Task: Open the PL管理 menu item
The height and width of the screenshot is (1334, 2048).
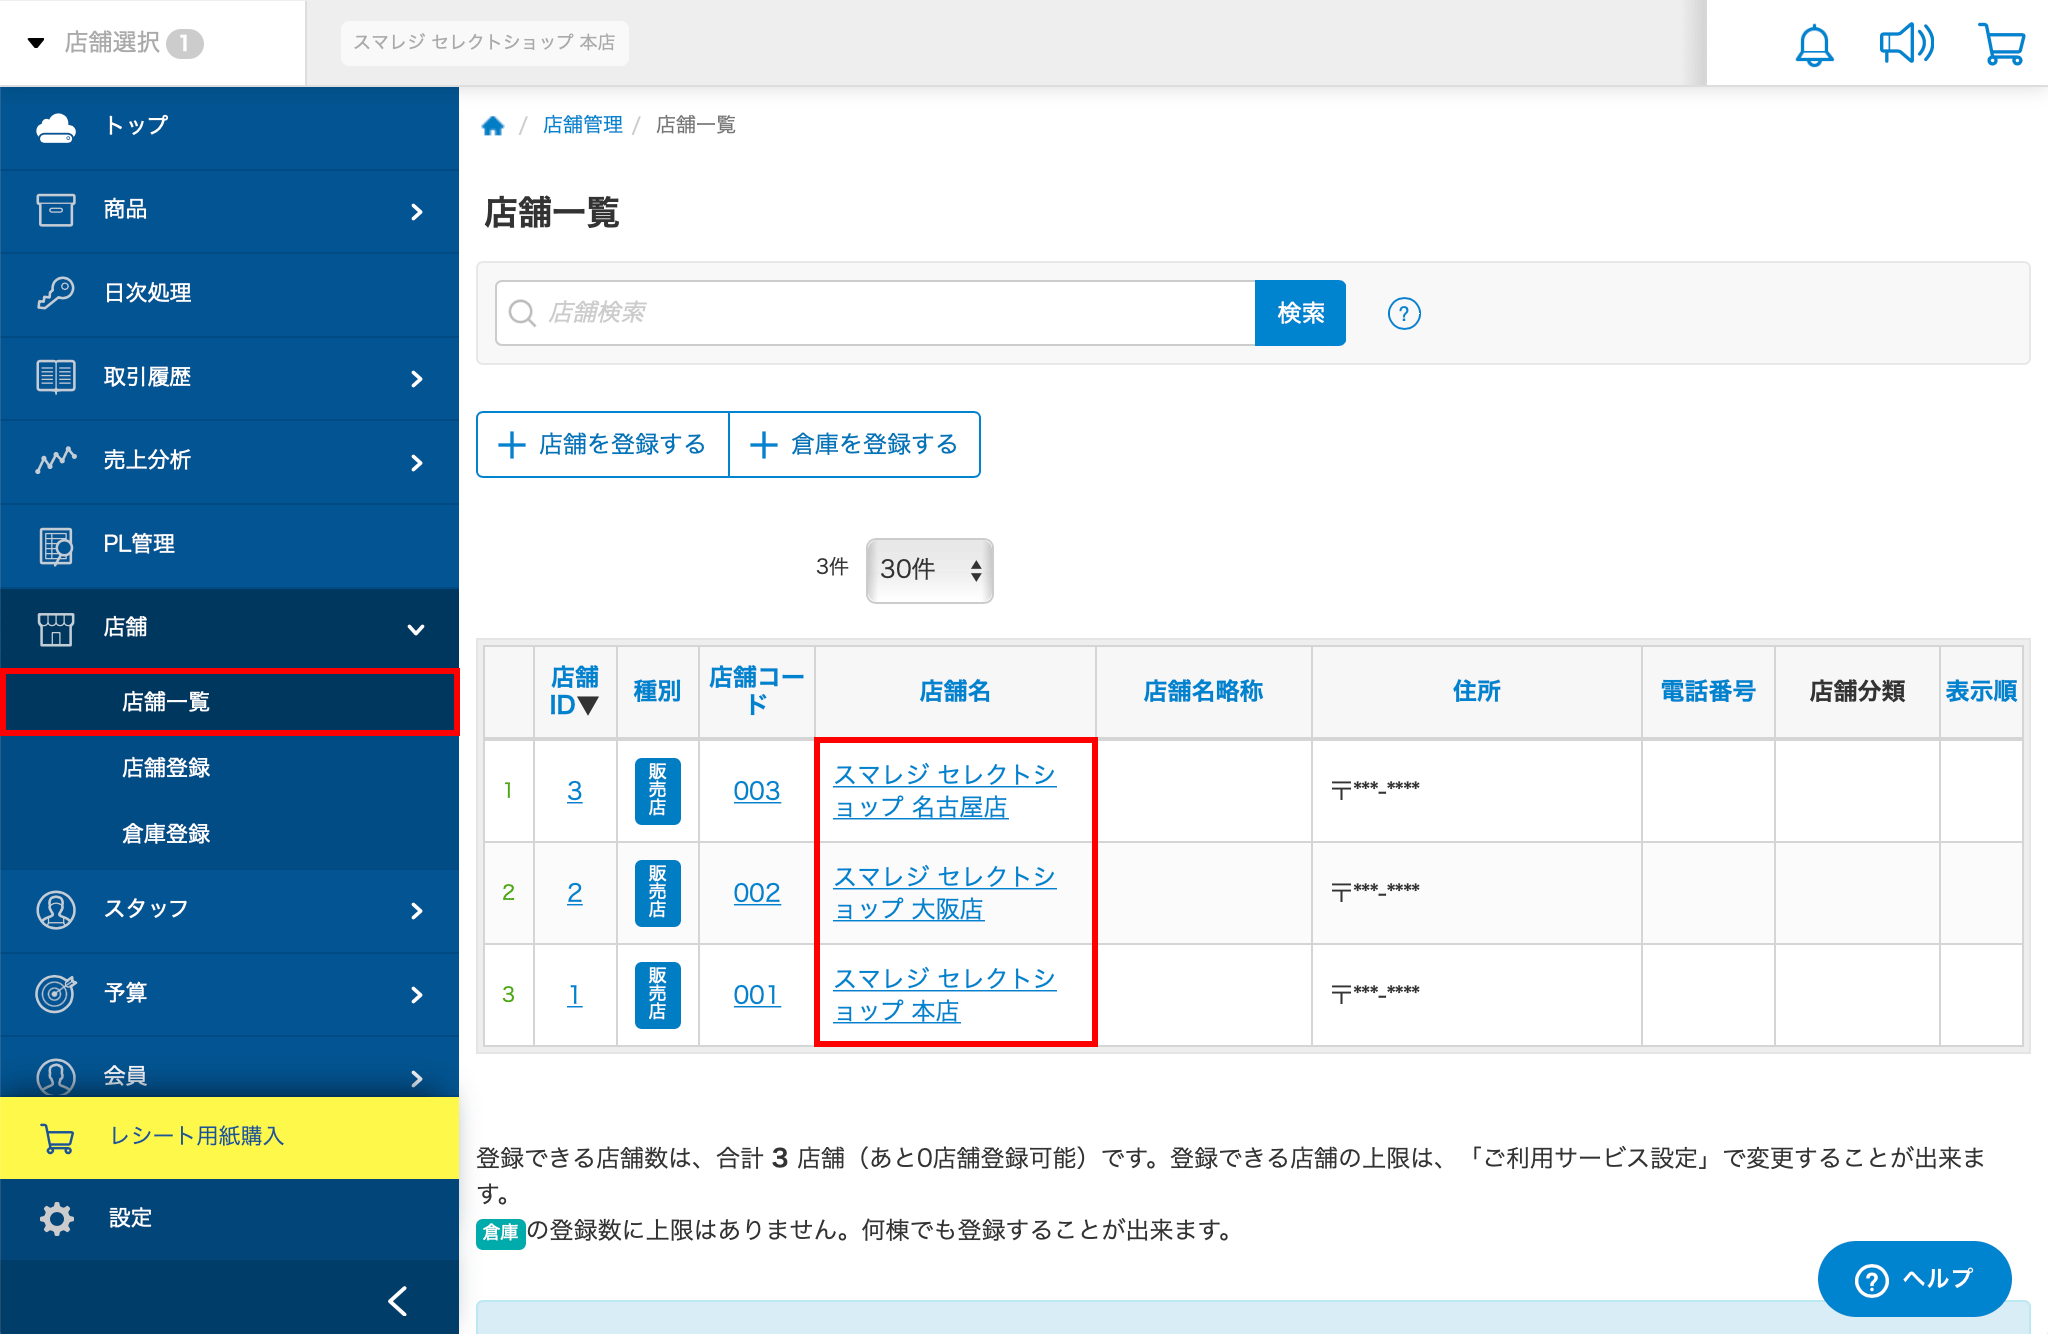Action: pos(230,544)
